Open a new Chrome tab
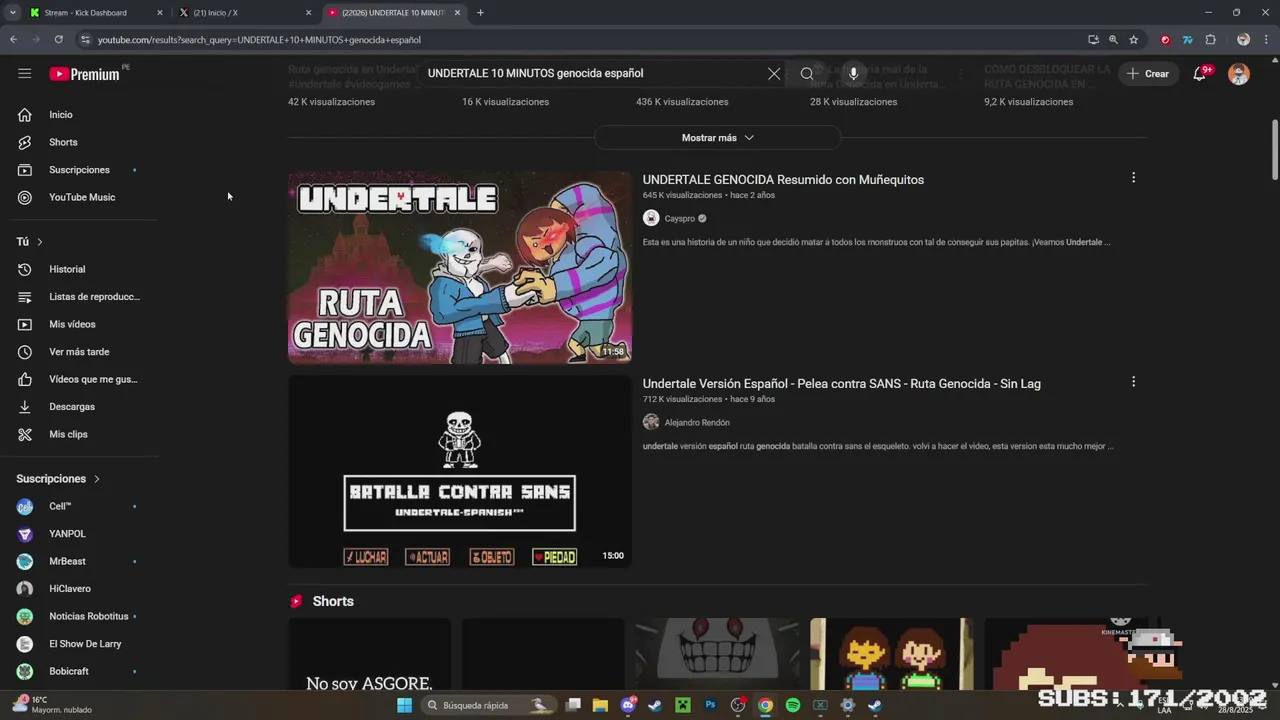Viewport: 1280px width, 720px height. point(481,13)
